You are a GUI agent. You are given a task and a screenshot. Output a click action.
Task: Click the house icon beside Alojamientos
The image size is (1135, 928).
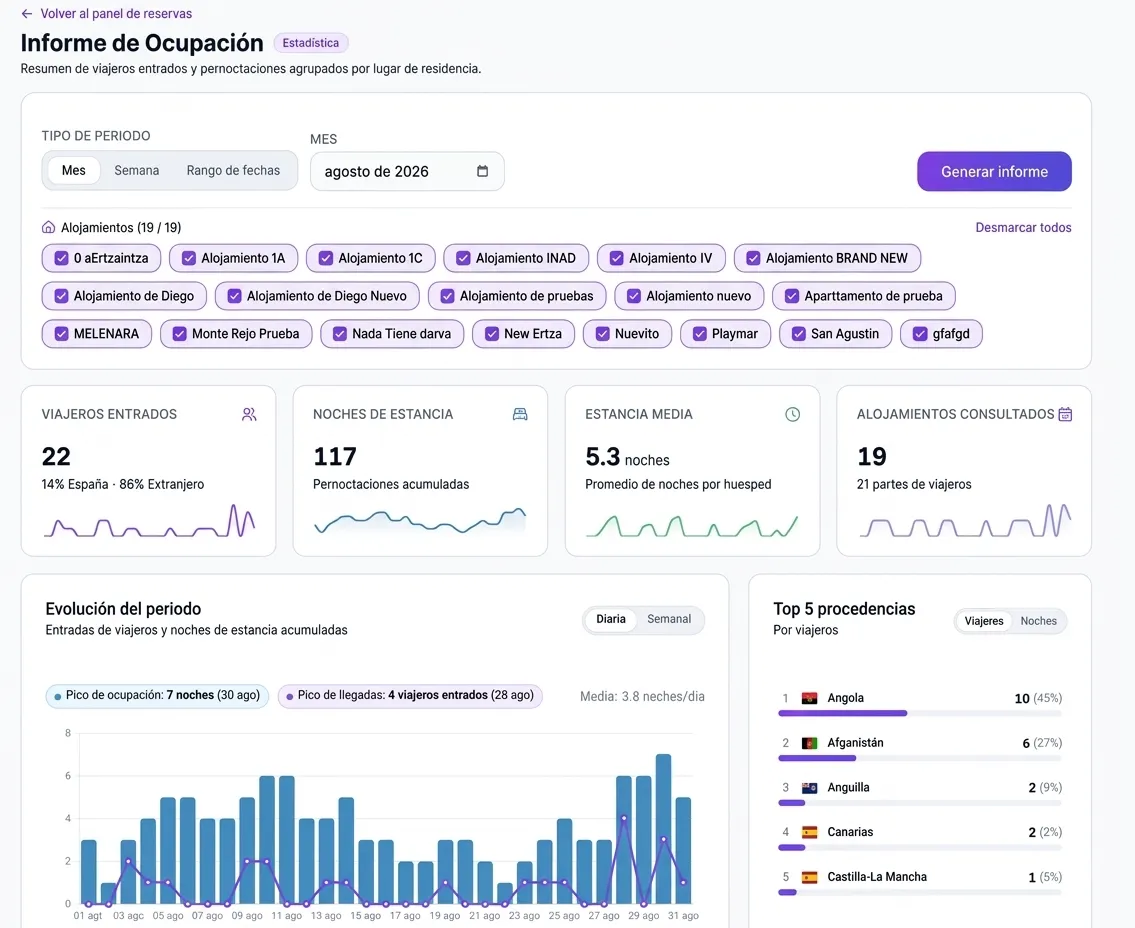[x=48, y=227]
